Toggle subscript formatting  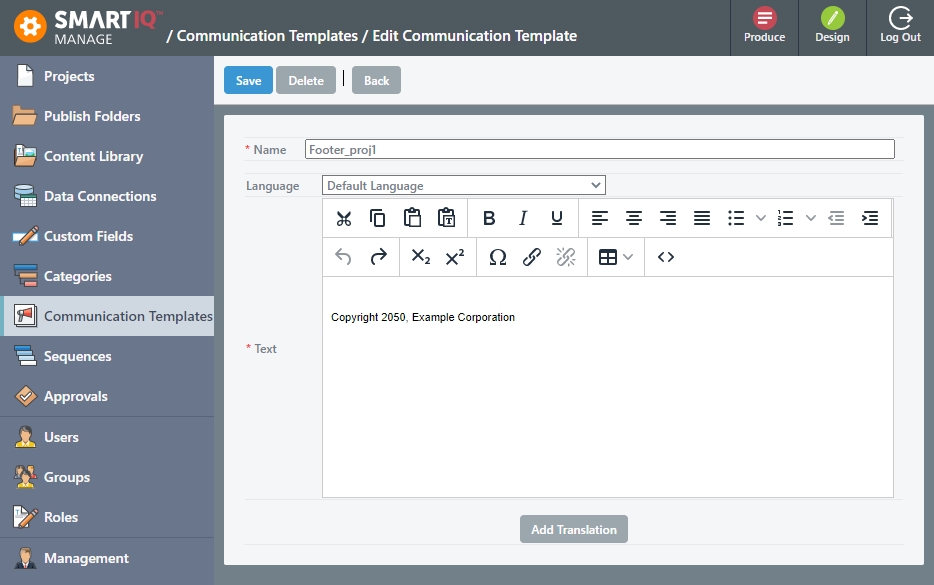pyautogui.click(x=421, y=257)
